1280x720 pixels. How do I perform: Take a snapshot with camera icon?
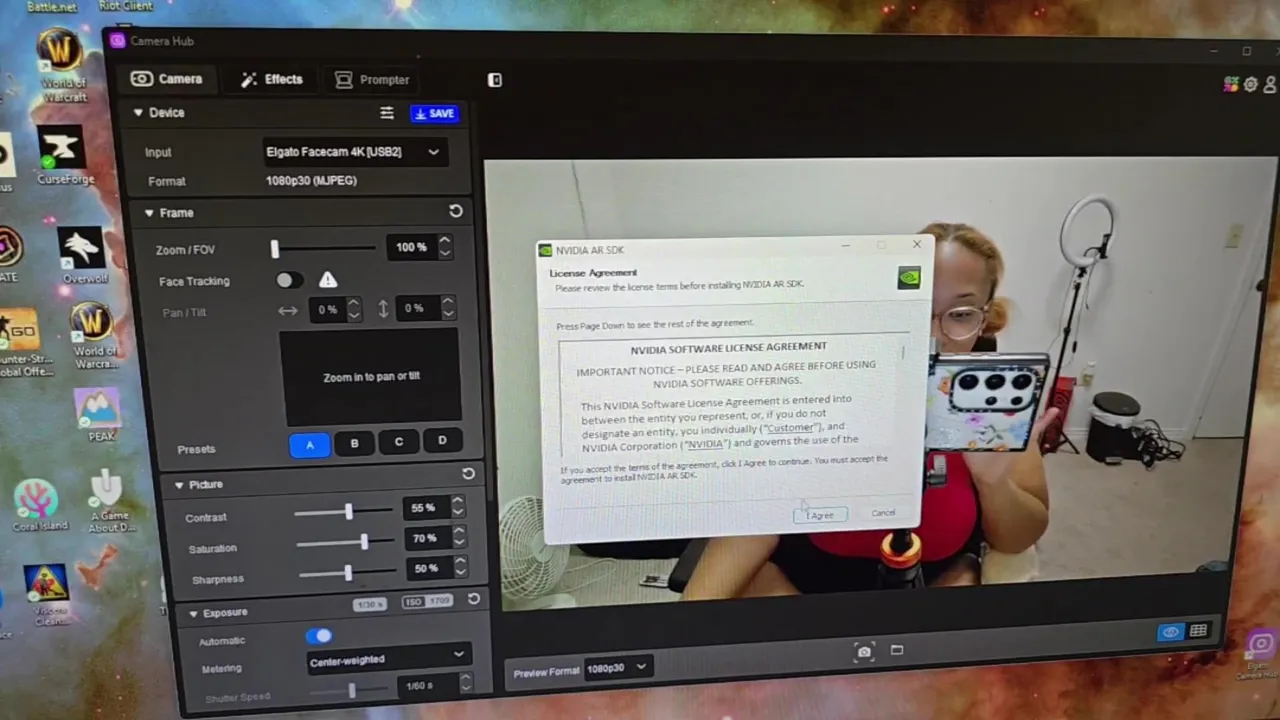tap(864, 652)
